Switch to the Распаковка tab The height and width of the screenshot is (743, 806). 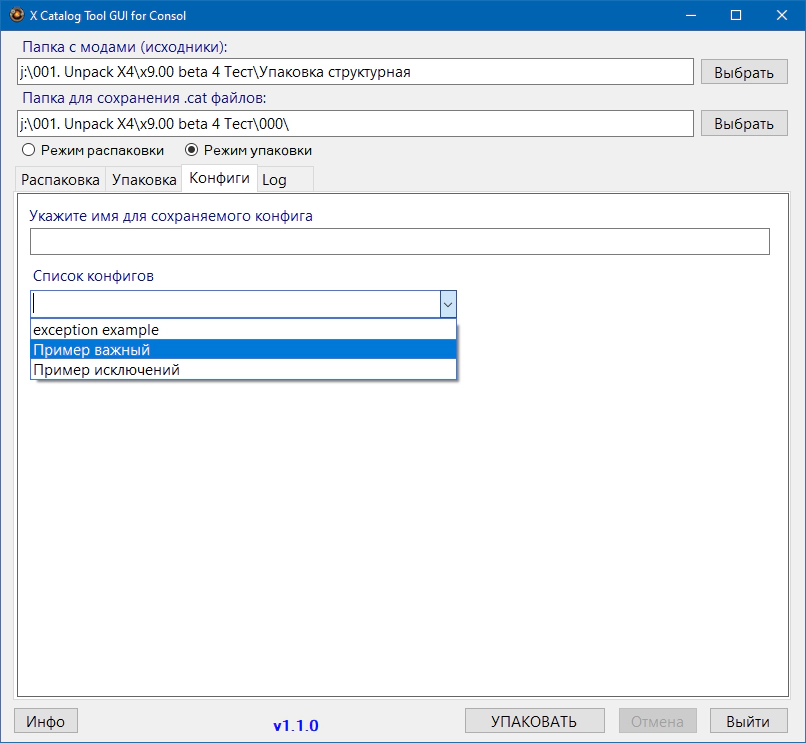[x=61, y=180]
